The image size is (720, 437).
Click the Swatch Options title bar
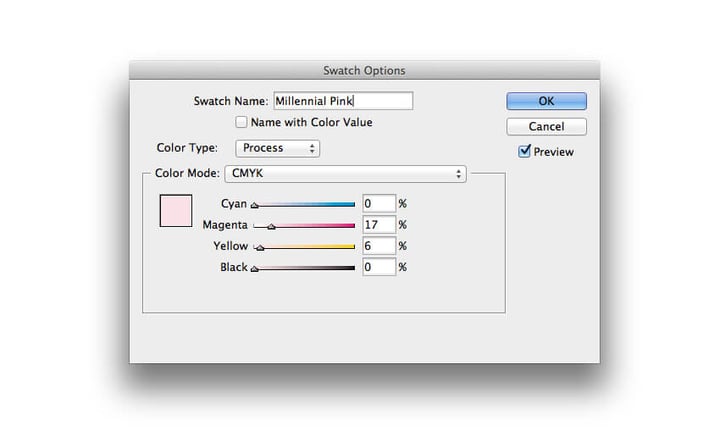click(x=364, y=70)
